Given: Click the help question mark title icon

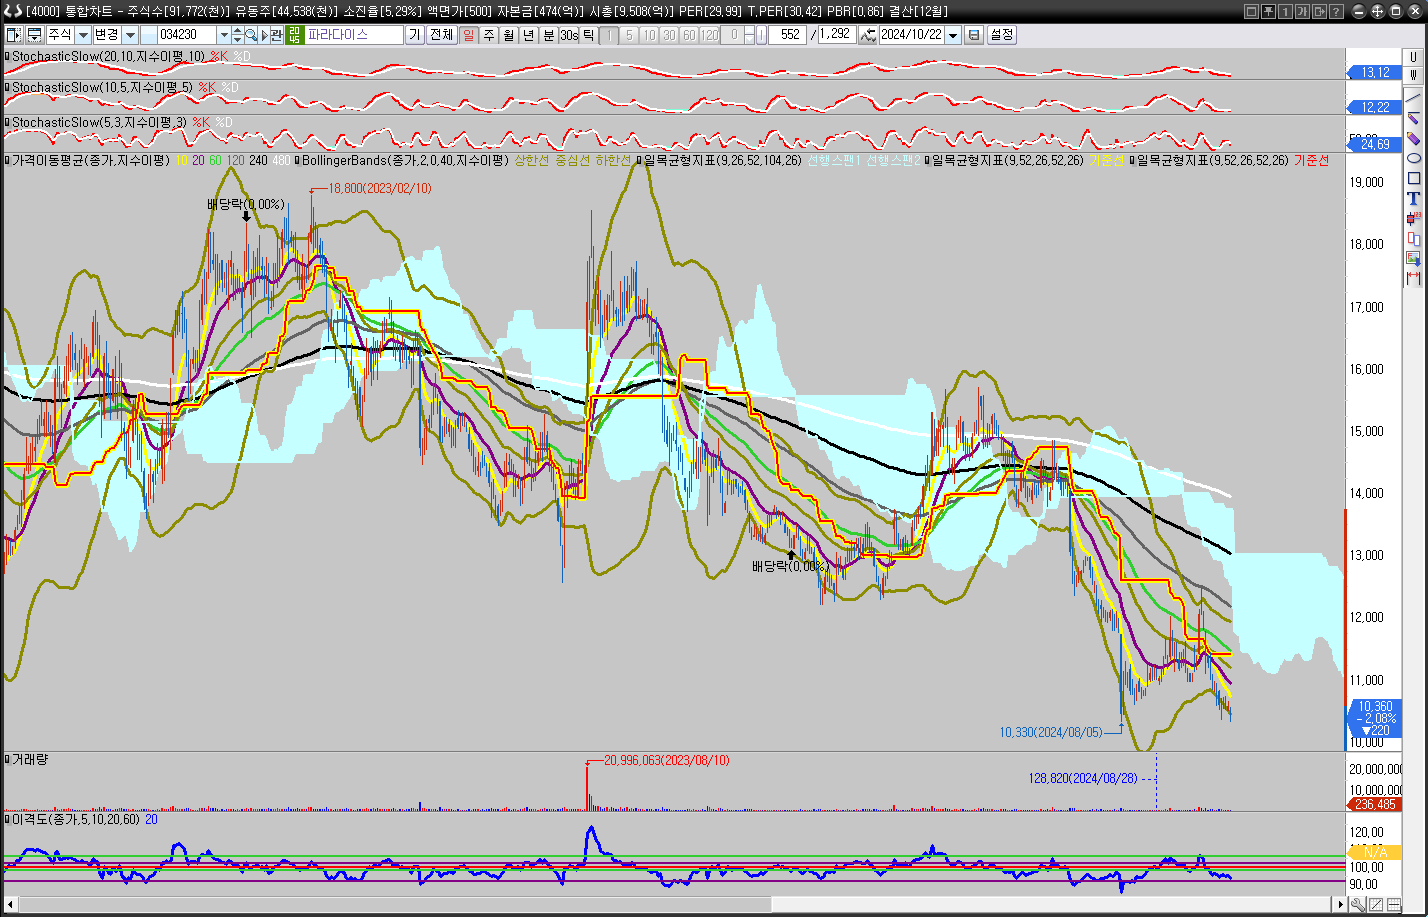Looking at the screenshot, I should 1336,11.
